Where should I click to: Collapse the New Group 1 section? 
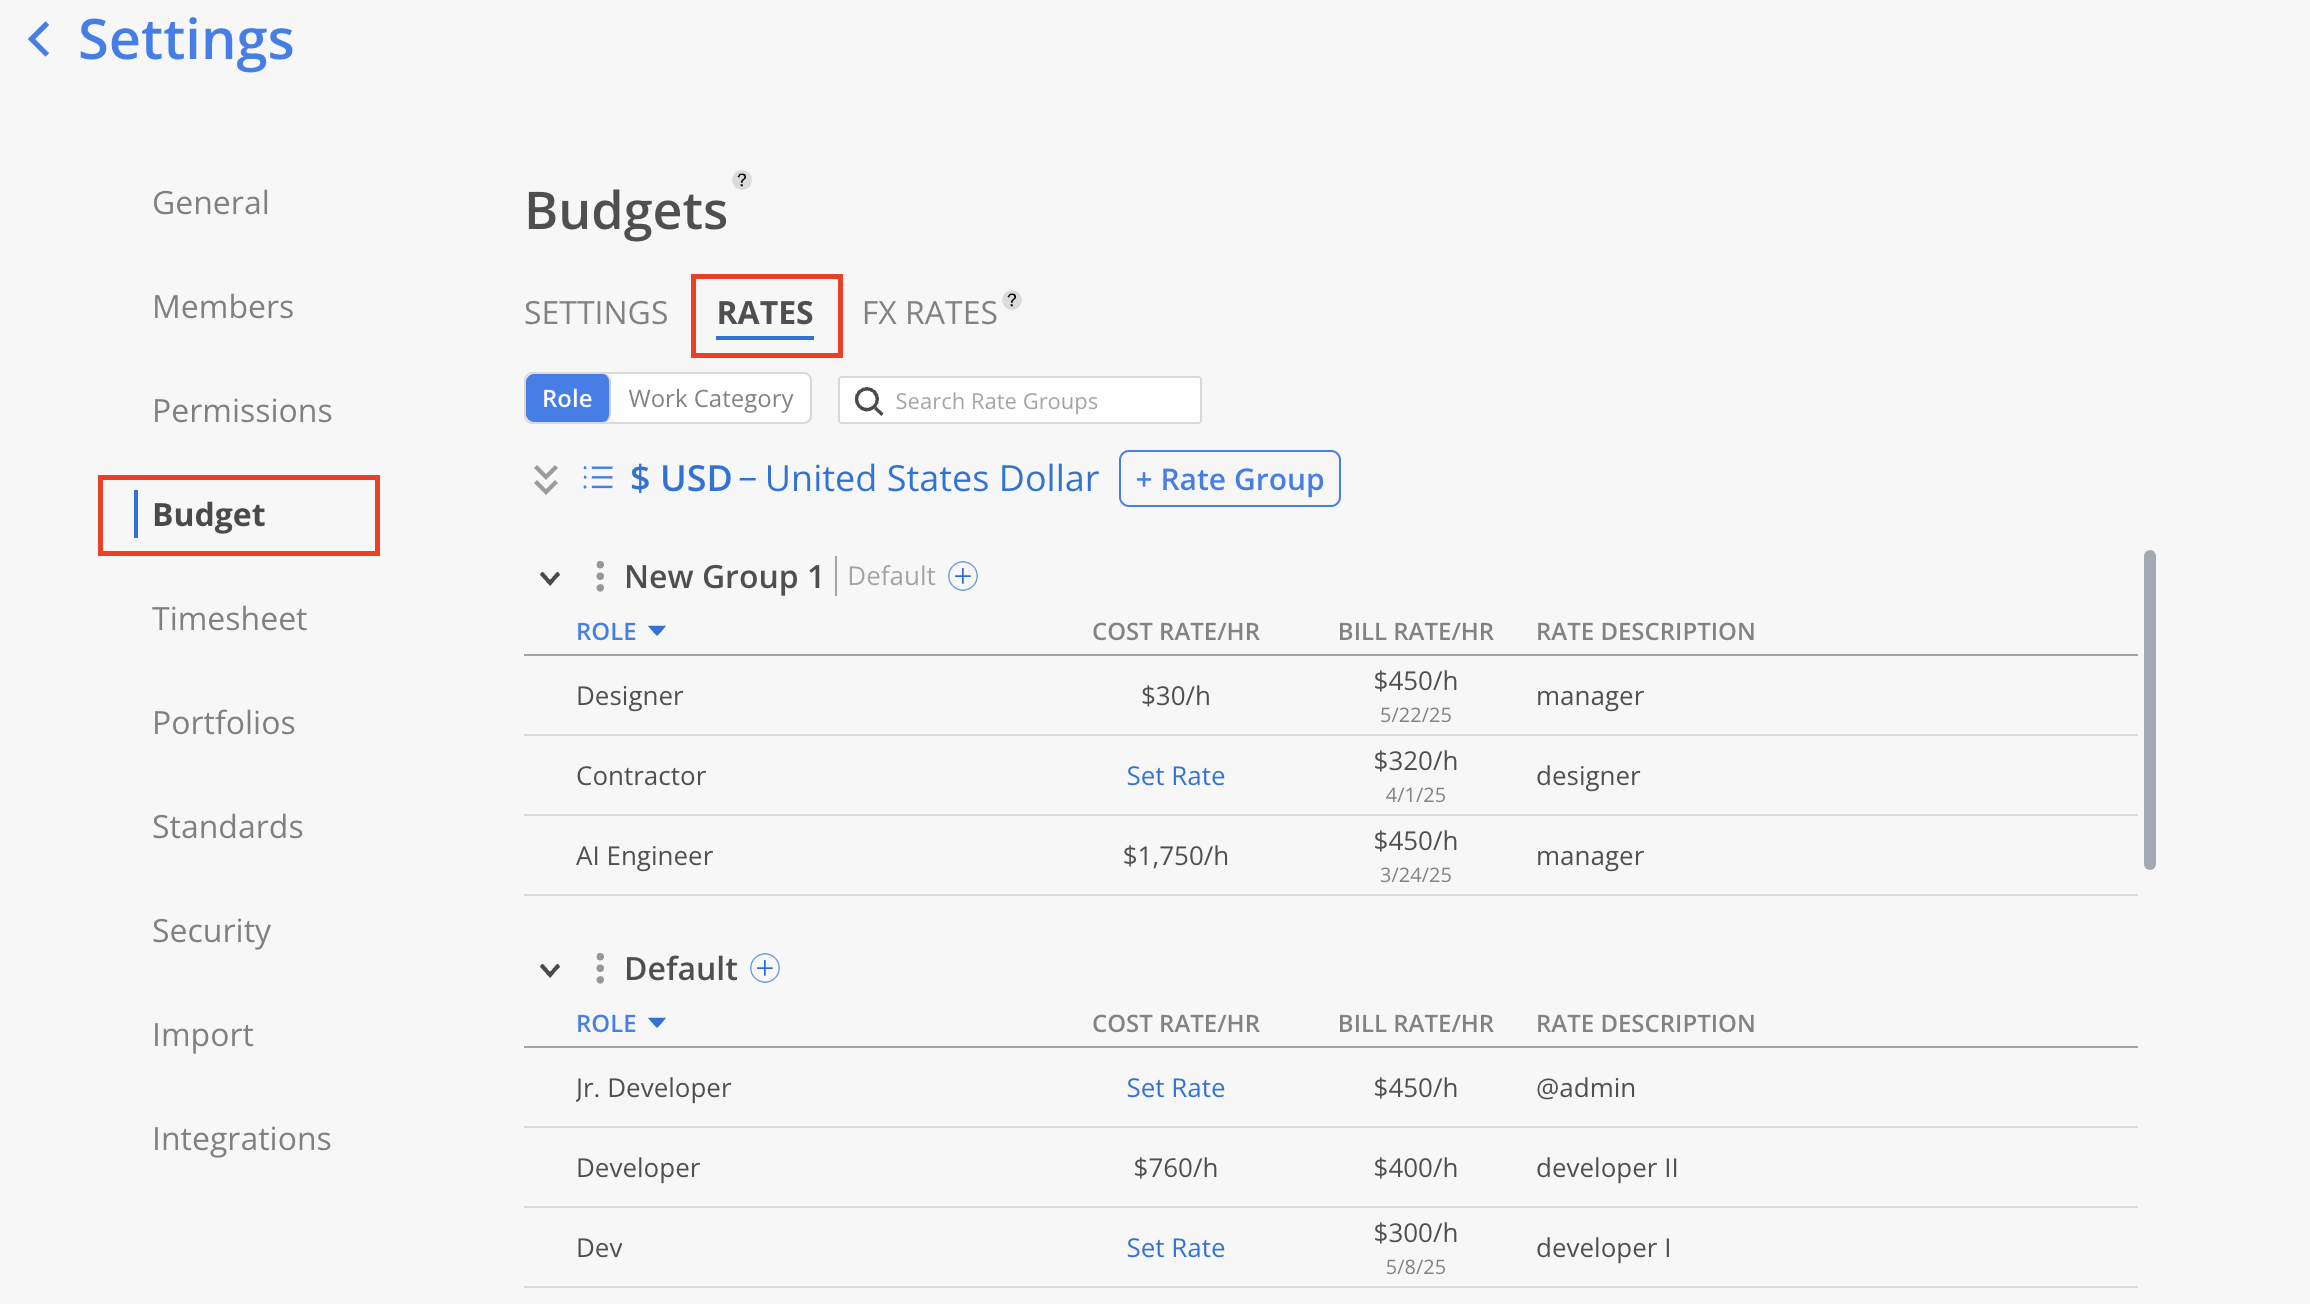[x=550, y=578]
